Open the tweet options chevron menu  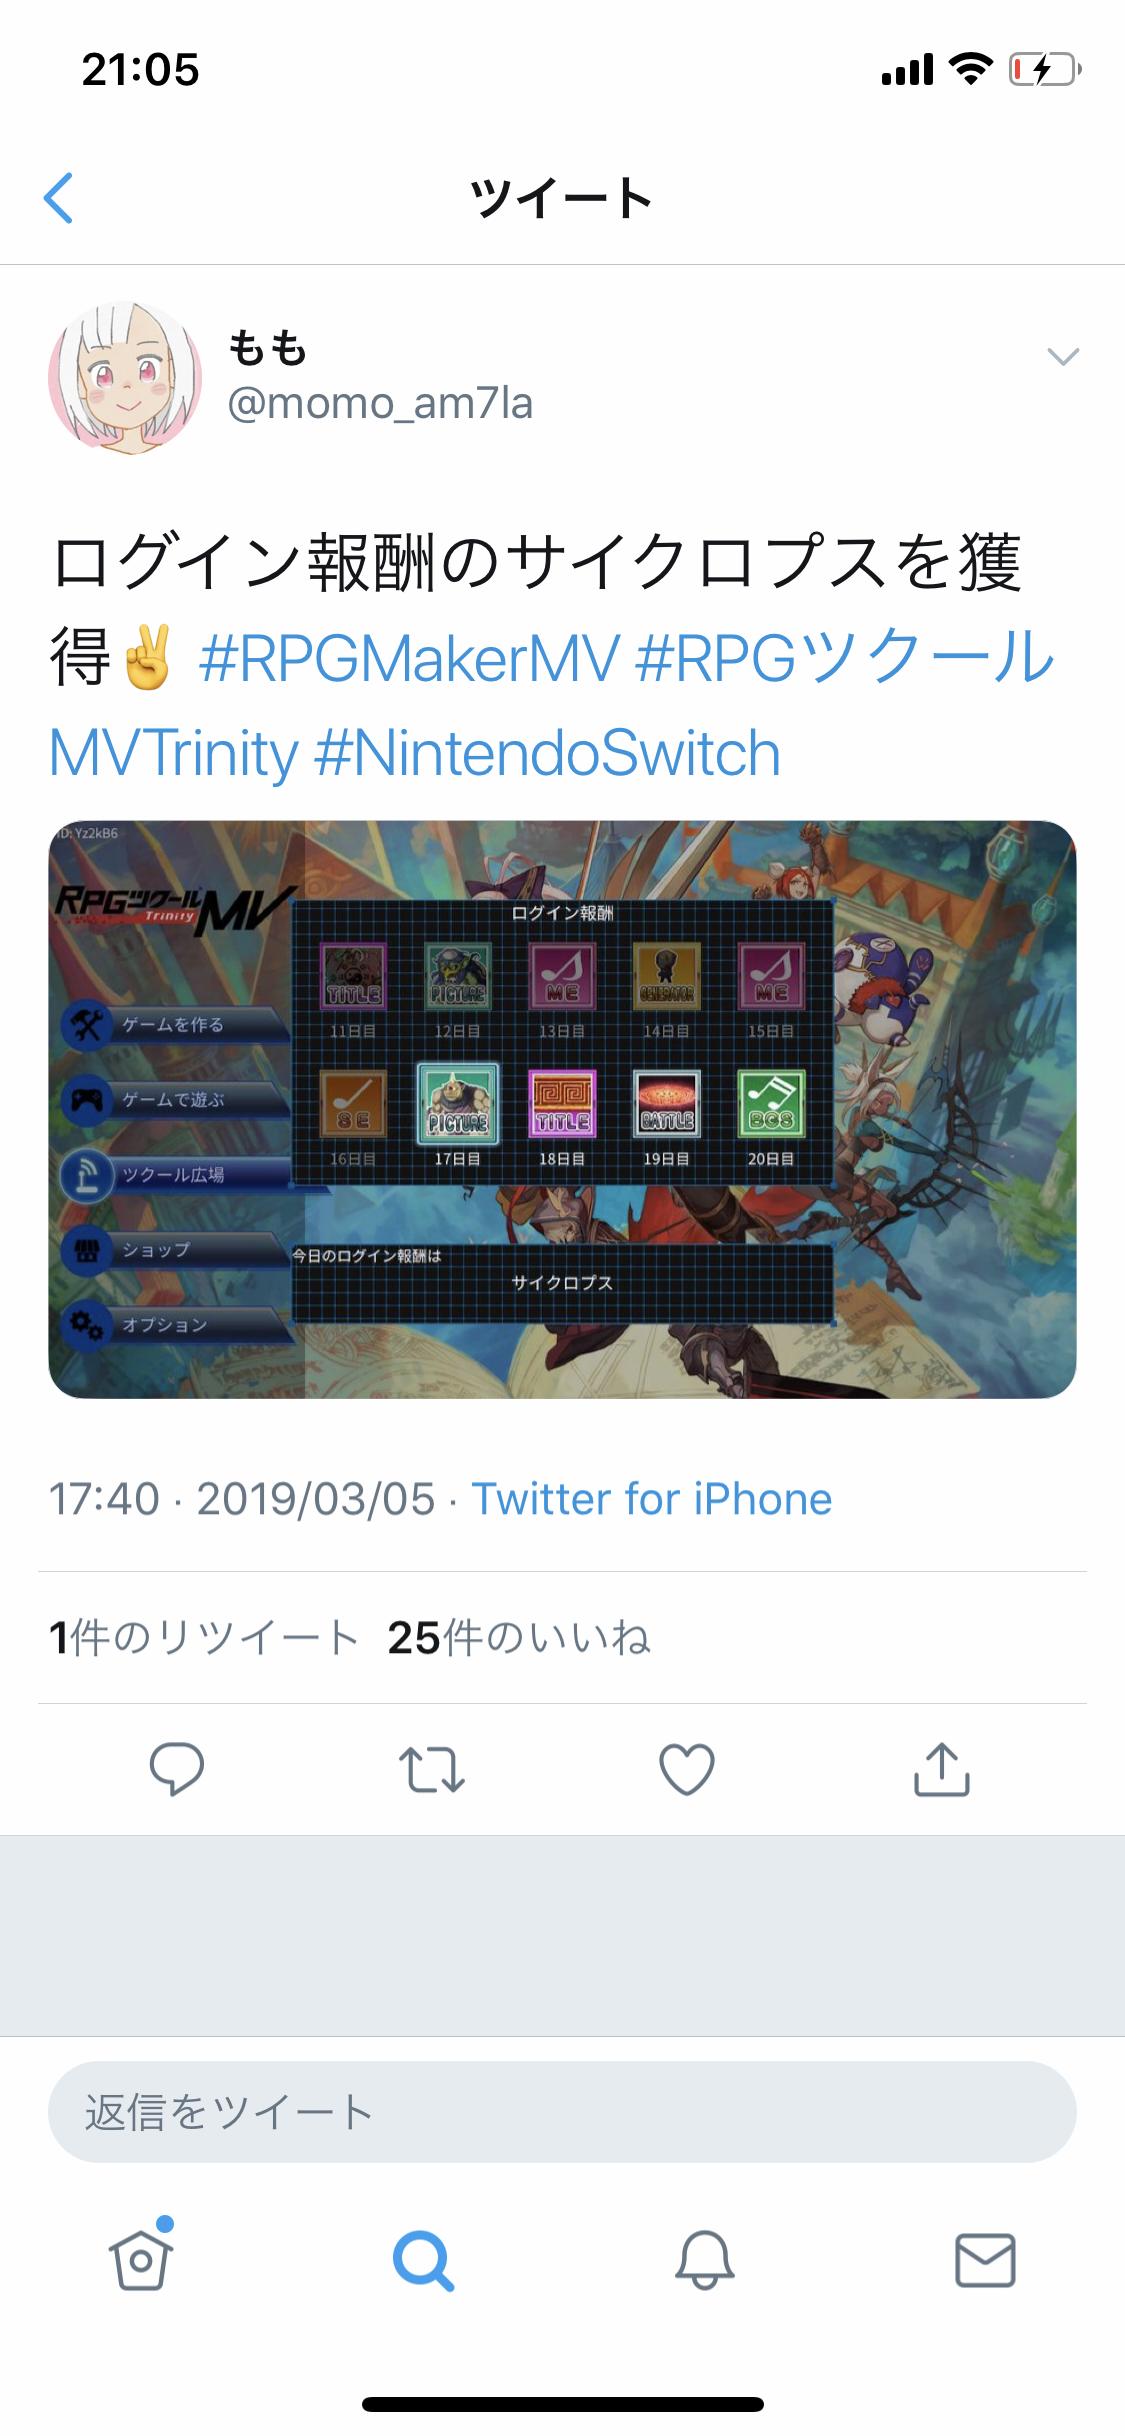[1062, 356]
